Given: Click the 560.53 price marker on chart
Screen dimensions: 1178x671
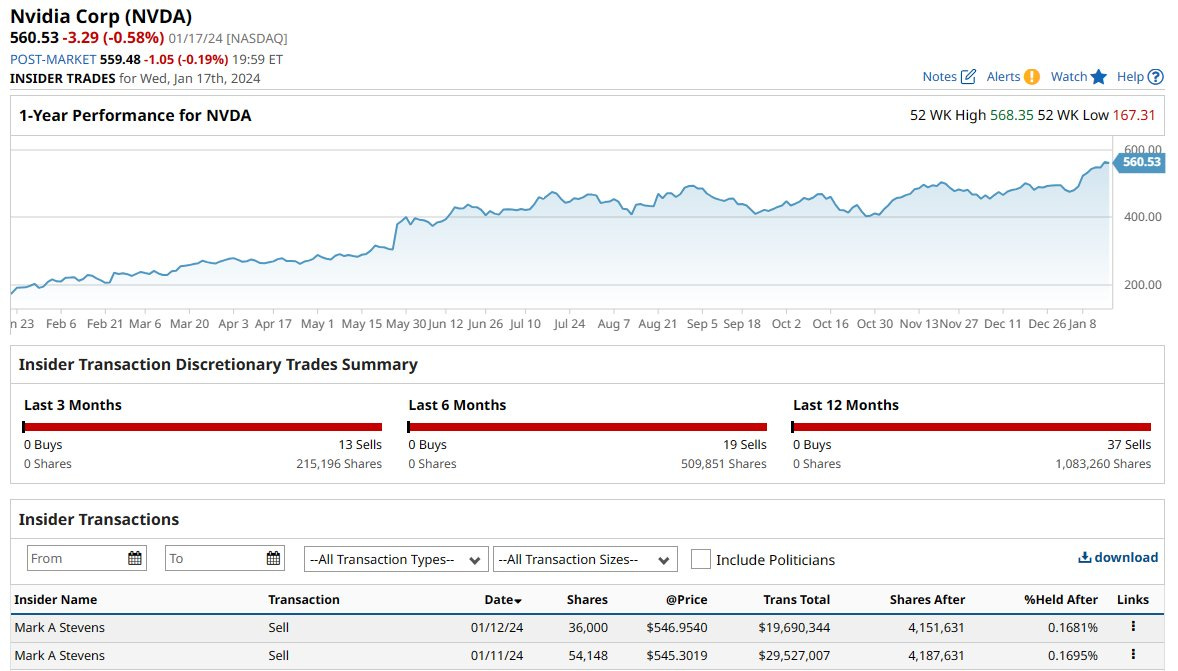Looking at the screenshot, I should click(x=1139, y=162).
